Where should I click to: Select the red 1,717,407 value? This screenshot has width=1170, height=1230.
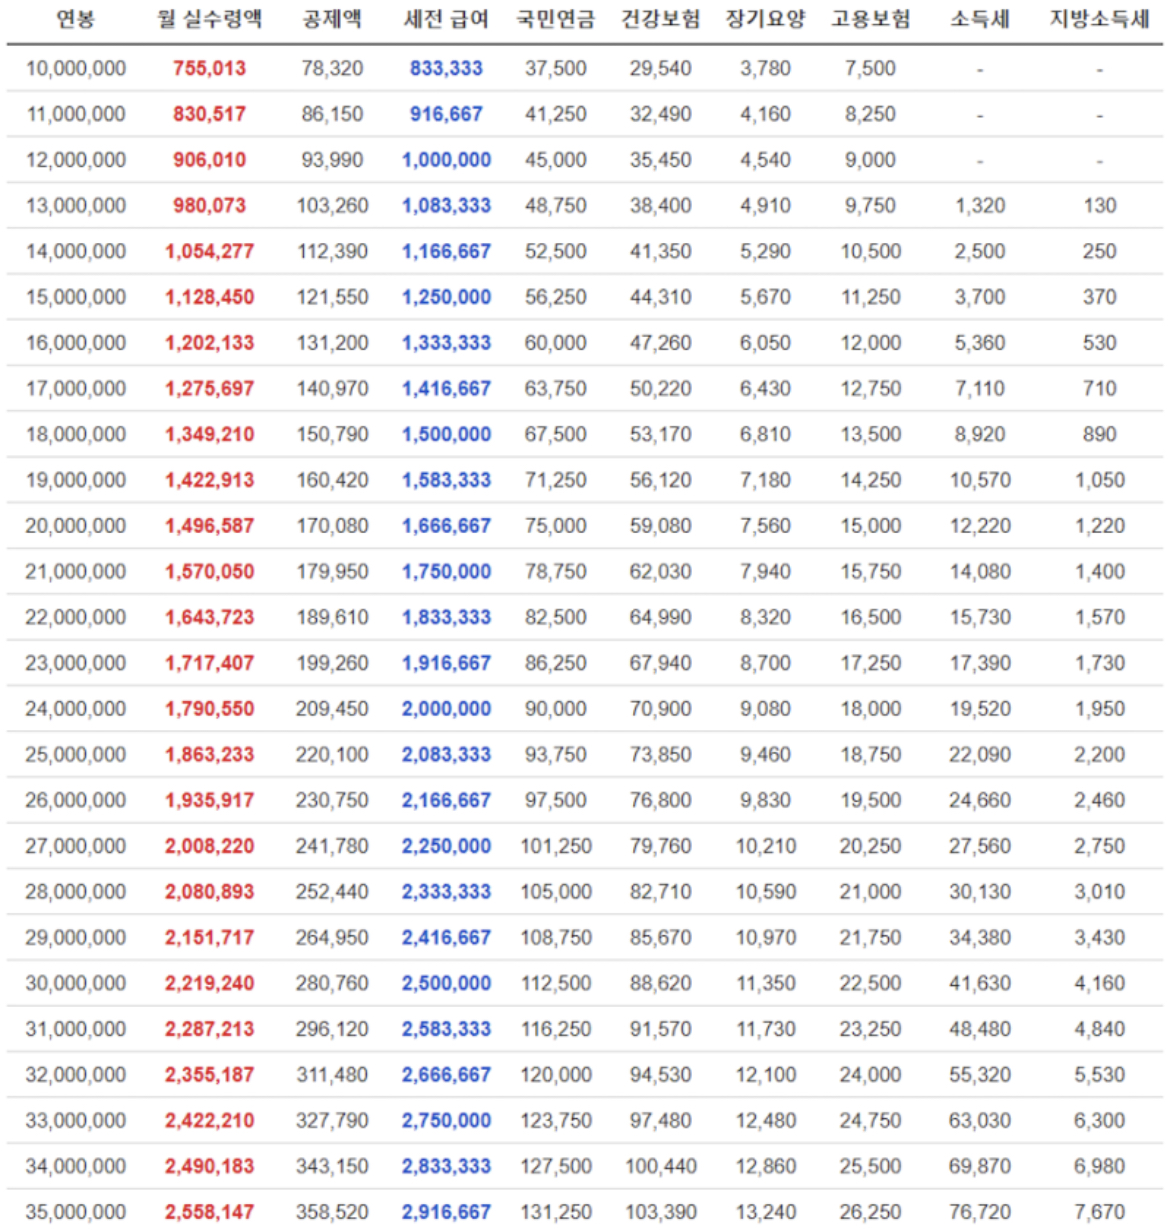tap(209, 663)
